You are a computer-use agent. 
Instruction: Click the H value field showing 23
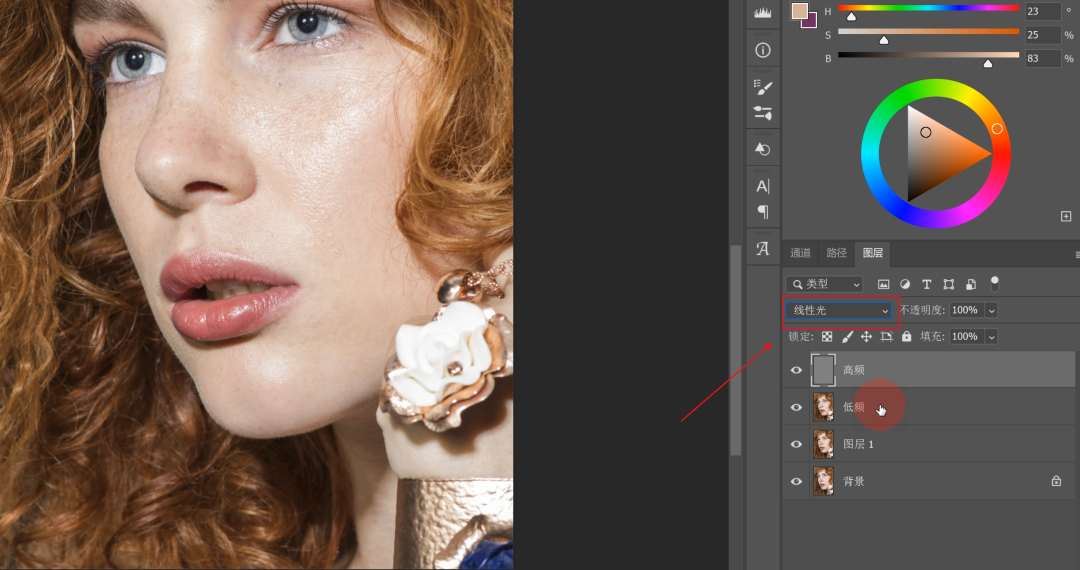point(1042,11)
